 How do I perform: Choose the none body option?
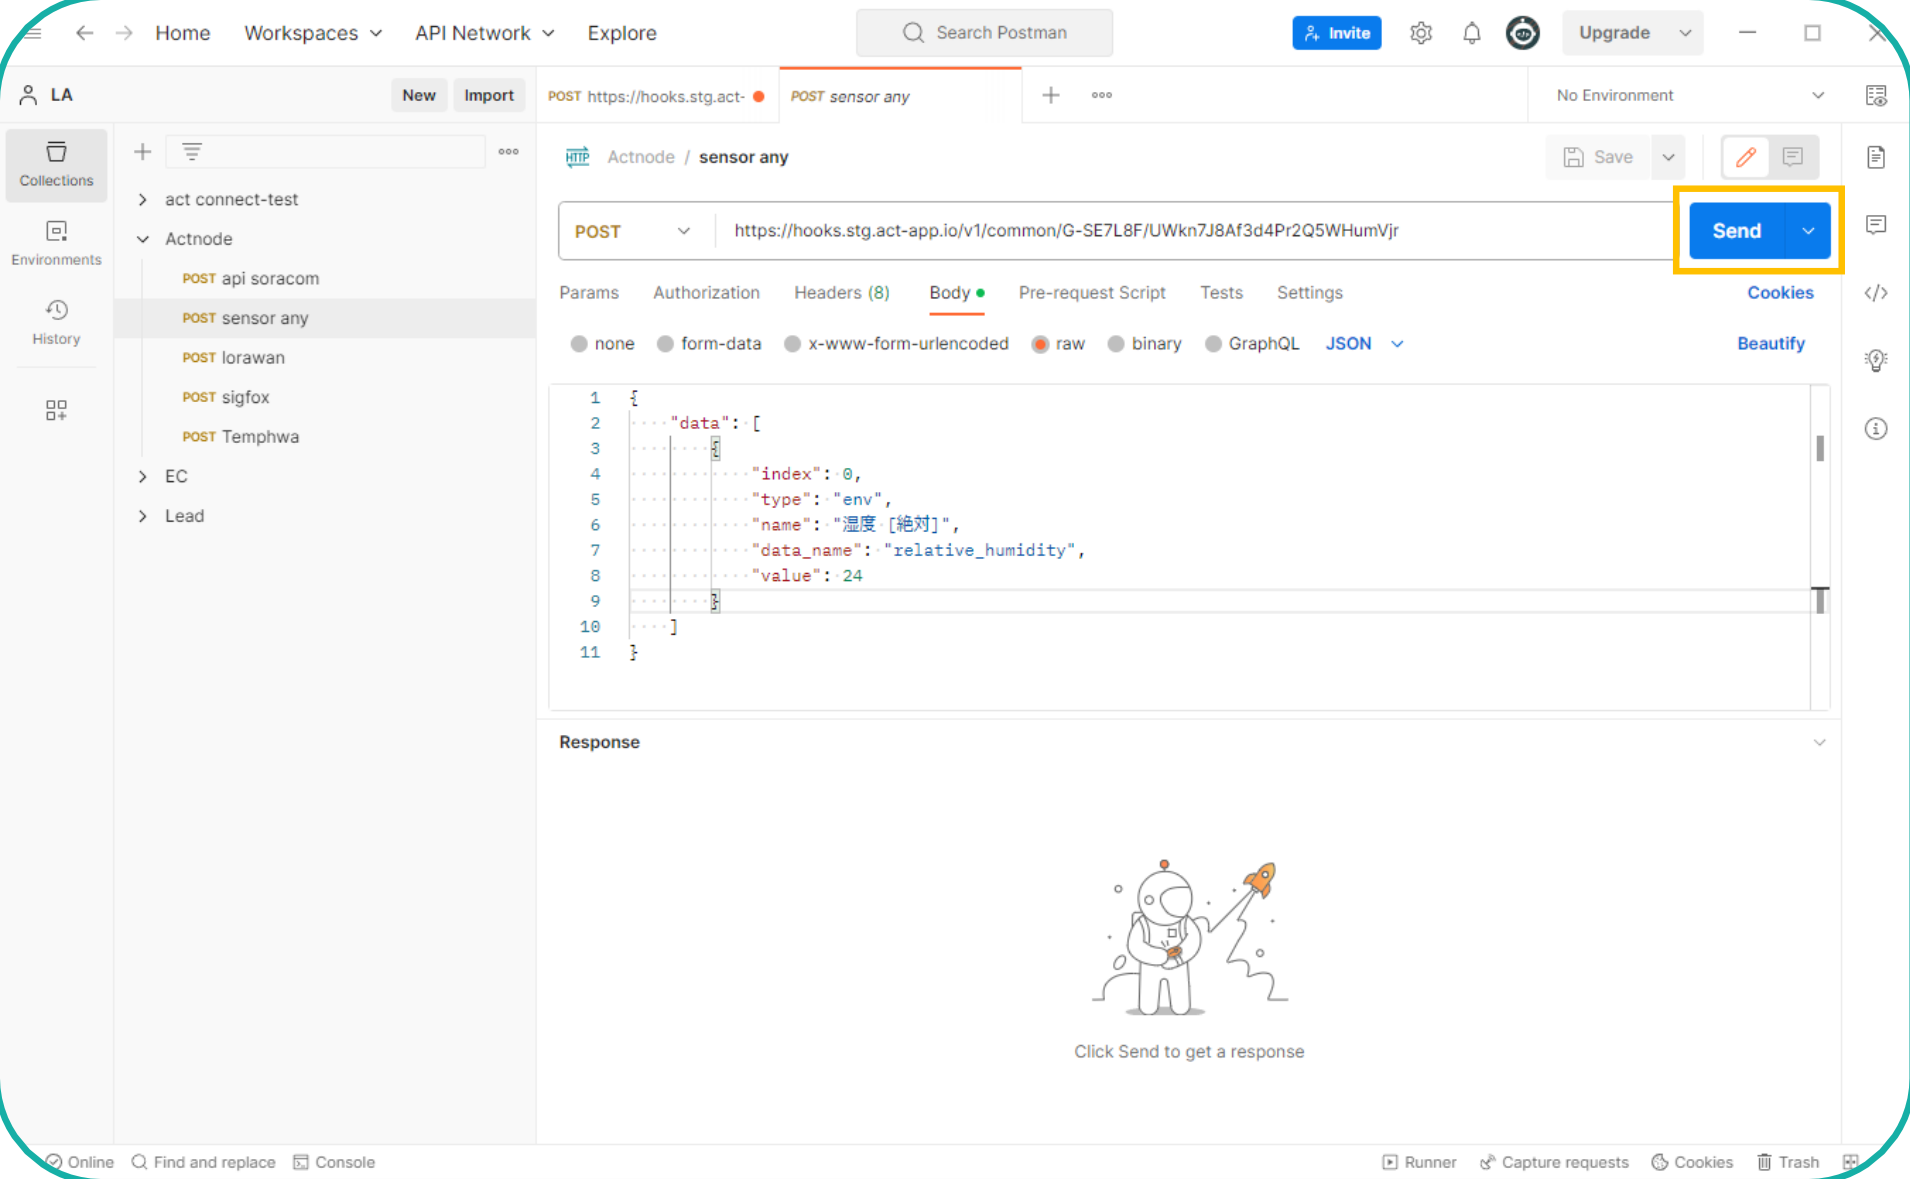(603, 343)
